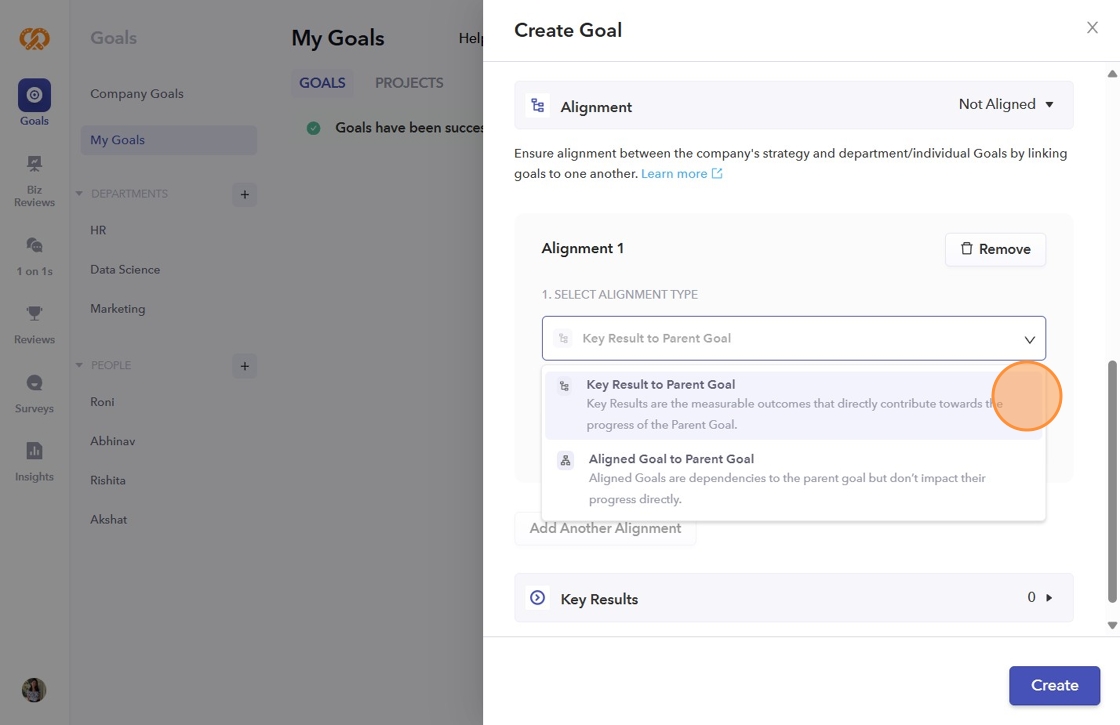Remove Alignment 1
The image size is (1120, 725).
pyautogui.click(x=995, y=249)
